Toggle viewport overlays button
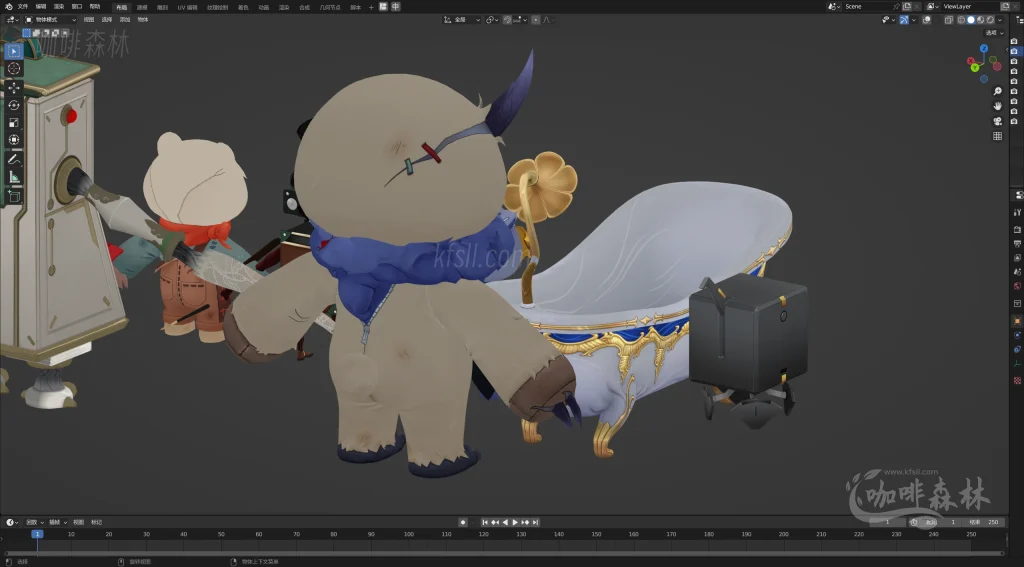Image resolution: width=1024 pixels, height=567 pixels. (926, 20)
